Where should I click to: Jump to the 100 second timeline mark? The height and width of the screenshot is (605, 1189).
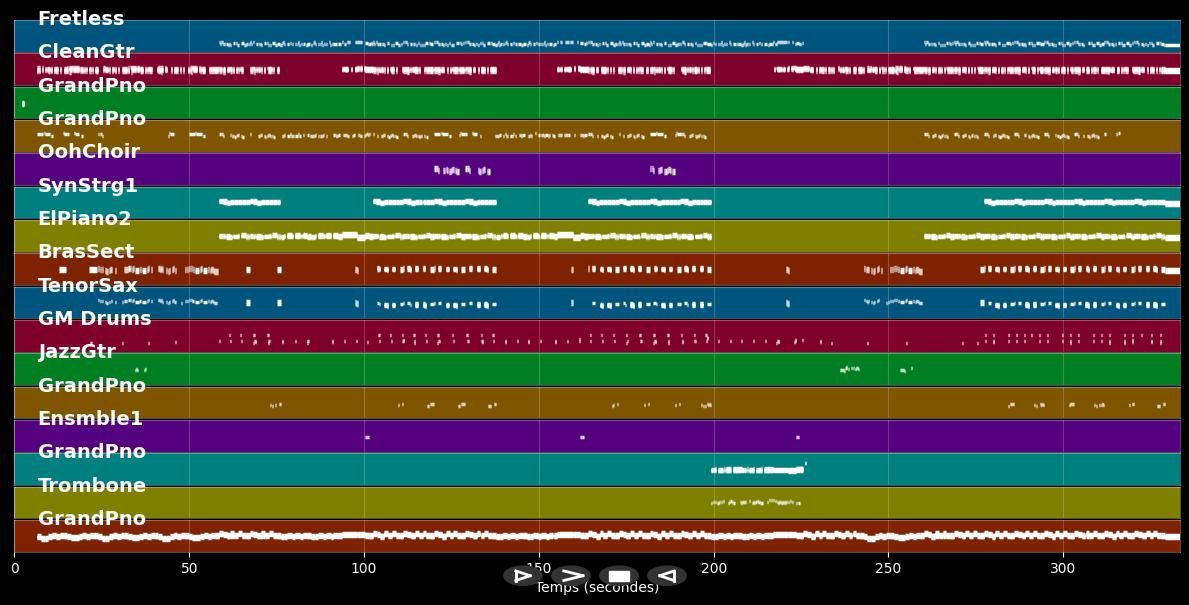[x=364, y=568]
